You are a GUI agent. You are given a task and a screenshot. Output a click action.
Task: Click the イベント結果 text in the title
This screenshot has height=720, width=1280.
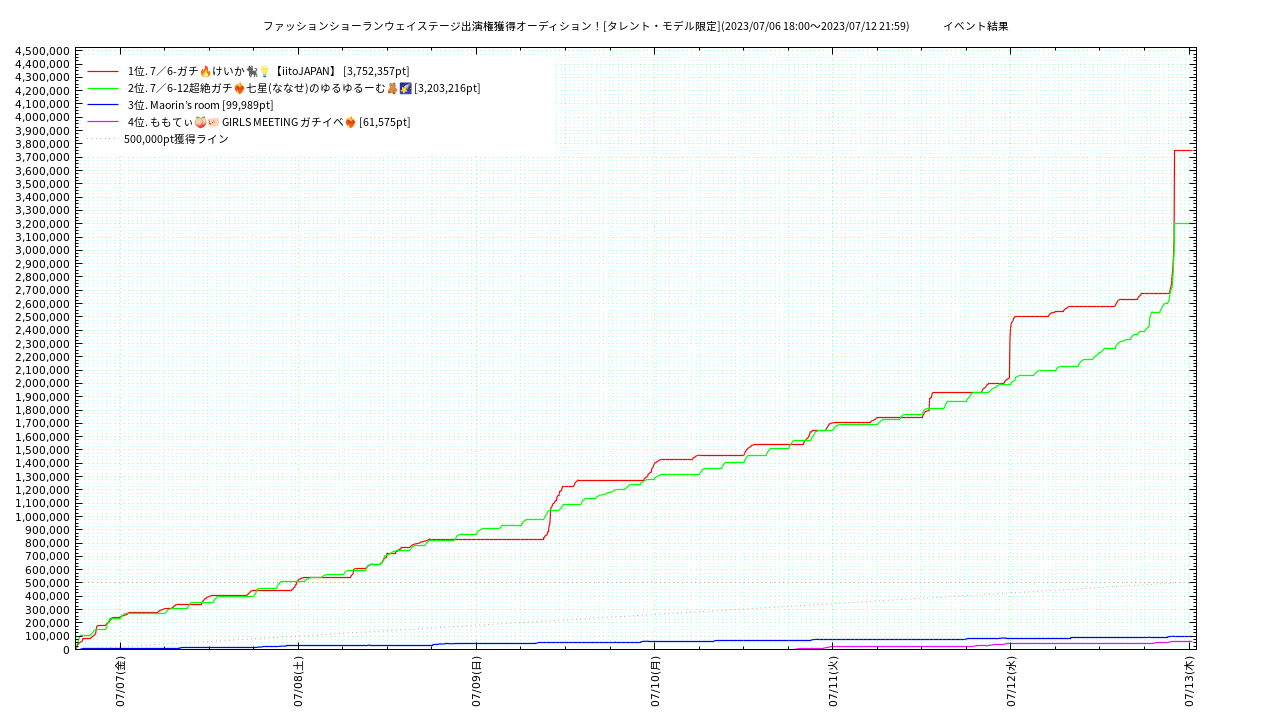pyautogui.click(x=975, y=26)
